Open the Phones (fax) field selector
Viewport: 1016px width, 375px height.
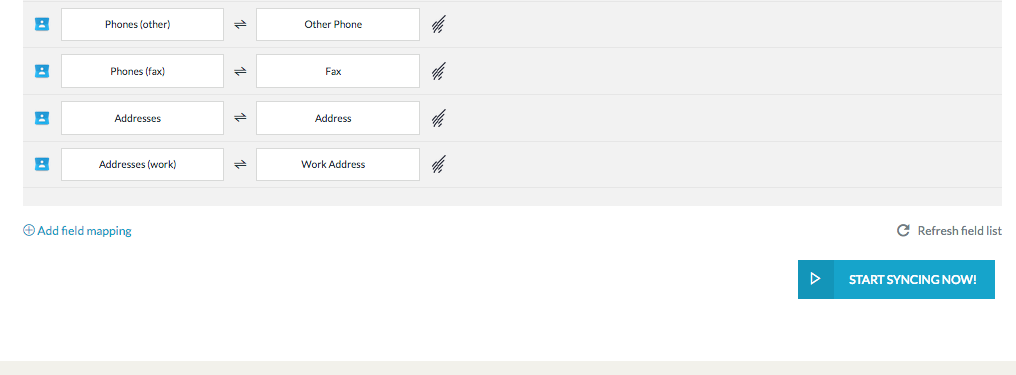pos(143,71)
